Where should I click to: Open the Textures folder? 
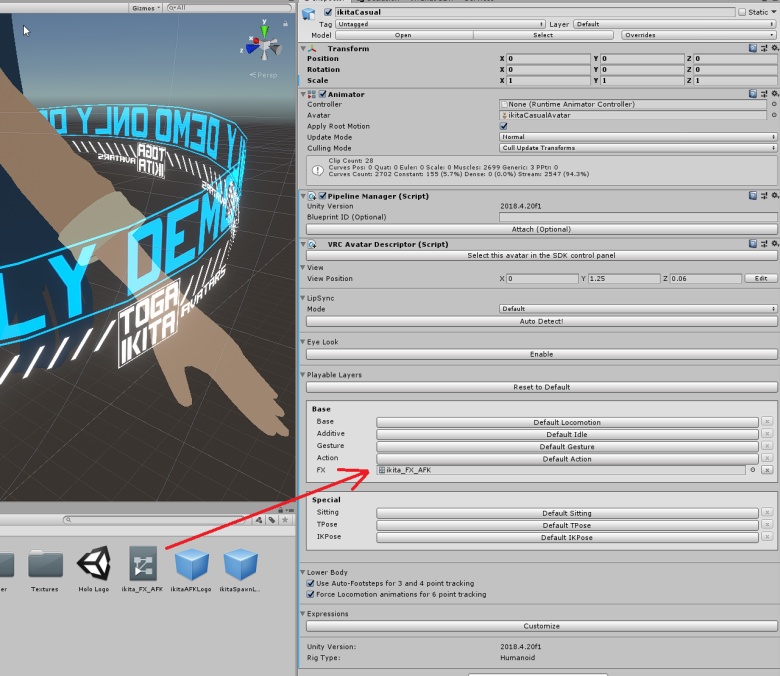(x=45, y=568)
